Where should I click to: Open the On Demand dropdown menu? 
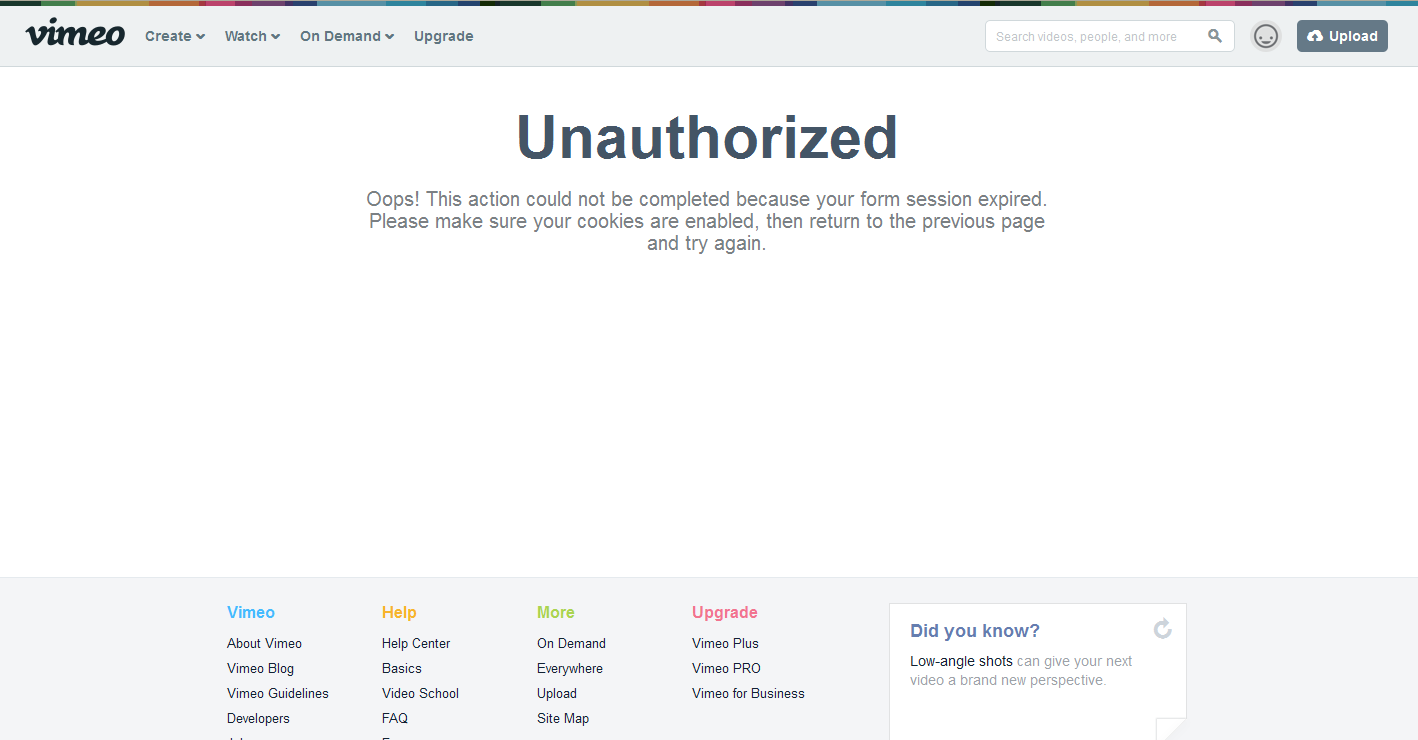[x=347, y=36]
